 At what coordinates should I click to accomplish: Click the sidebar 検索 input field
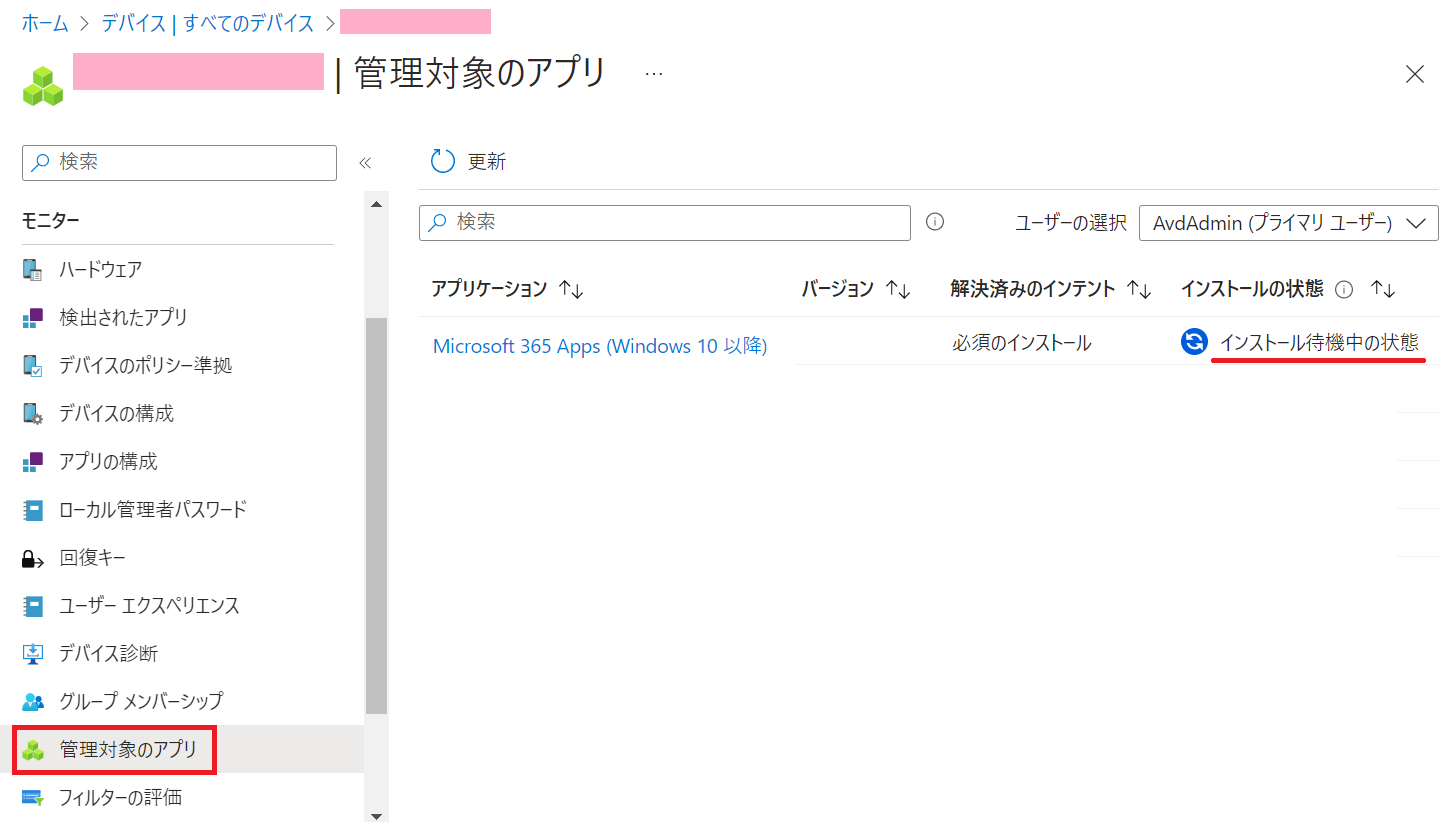click(x=179, y=163)
